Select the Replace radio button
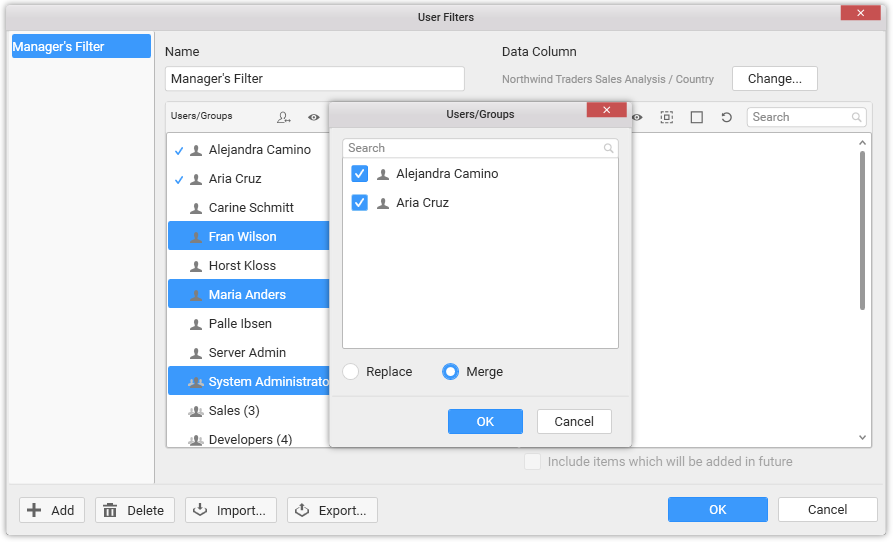Screen dimensions: 893x542 (351, 372)
